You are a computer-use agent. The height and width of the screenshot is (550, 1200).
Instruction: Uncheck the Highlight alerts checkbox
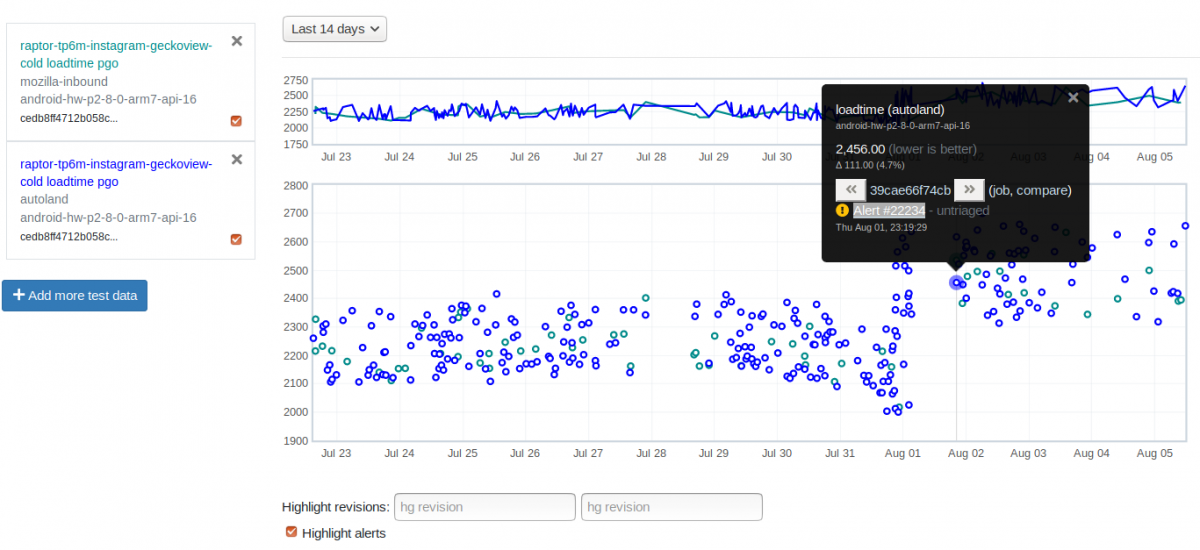[291, 532]
